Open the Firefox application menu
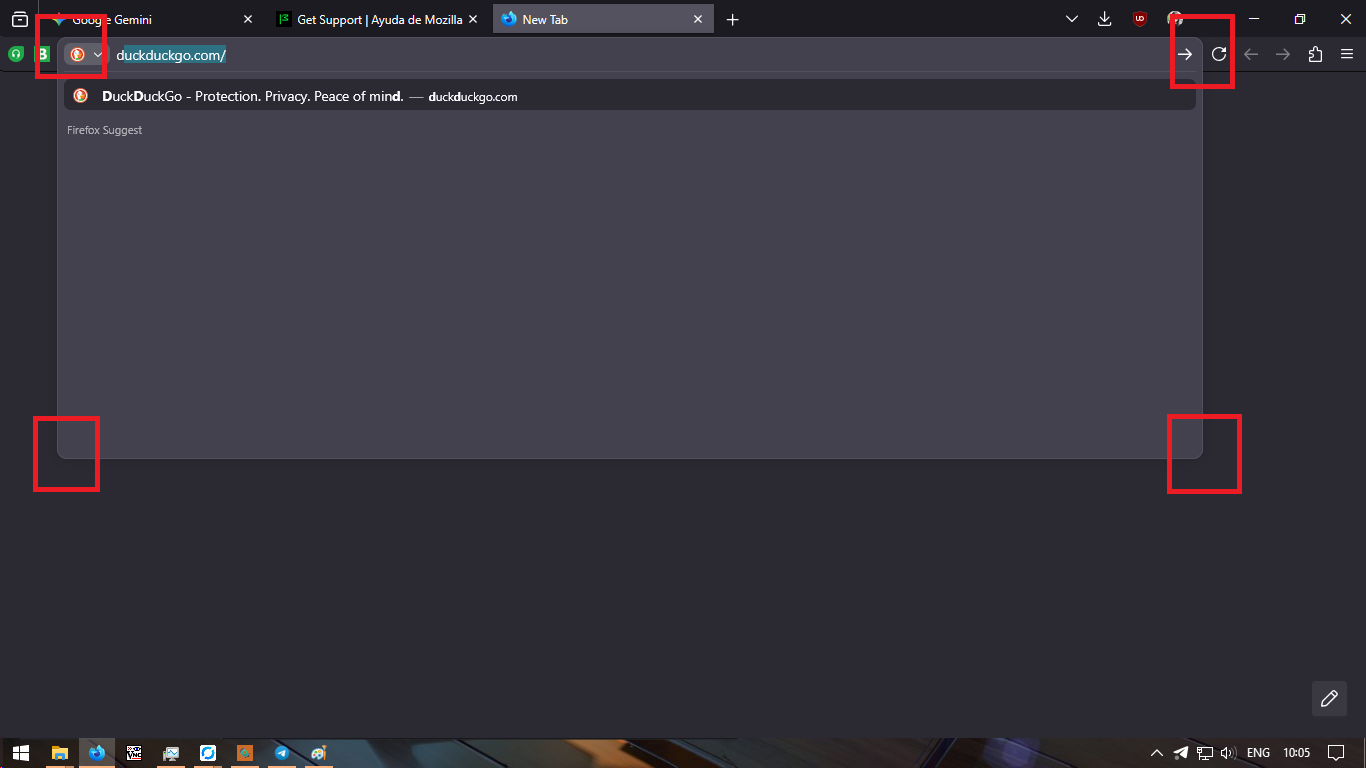 click(x=1347, y=54)
